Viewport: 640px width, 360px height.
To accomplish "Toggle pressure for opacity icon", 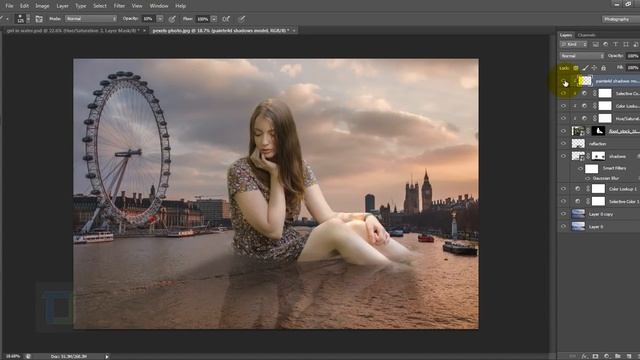I will pos(172,19).
